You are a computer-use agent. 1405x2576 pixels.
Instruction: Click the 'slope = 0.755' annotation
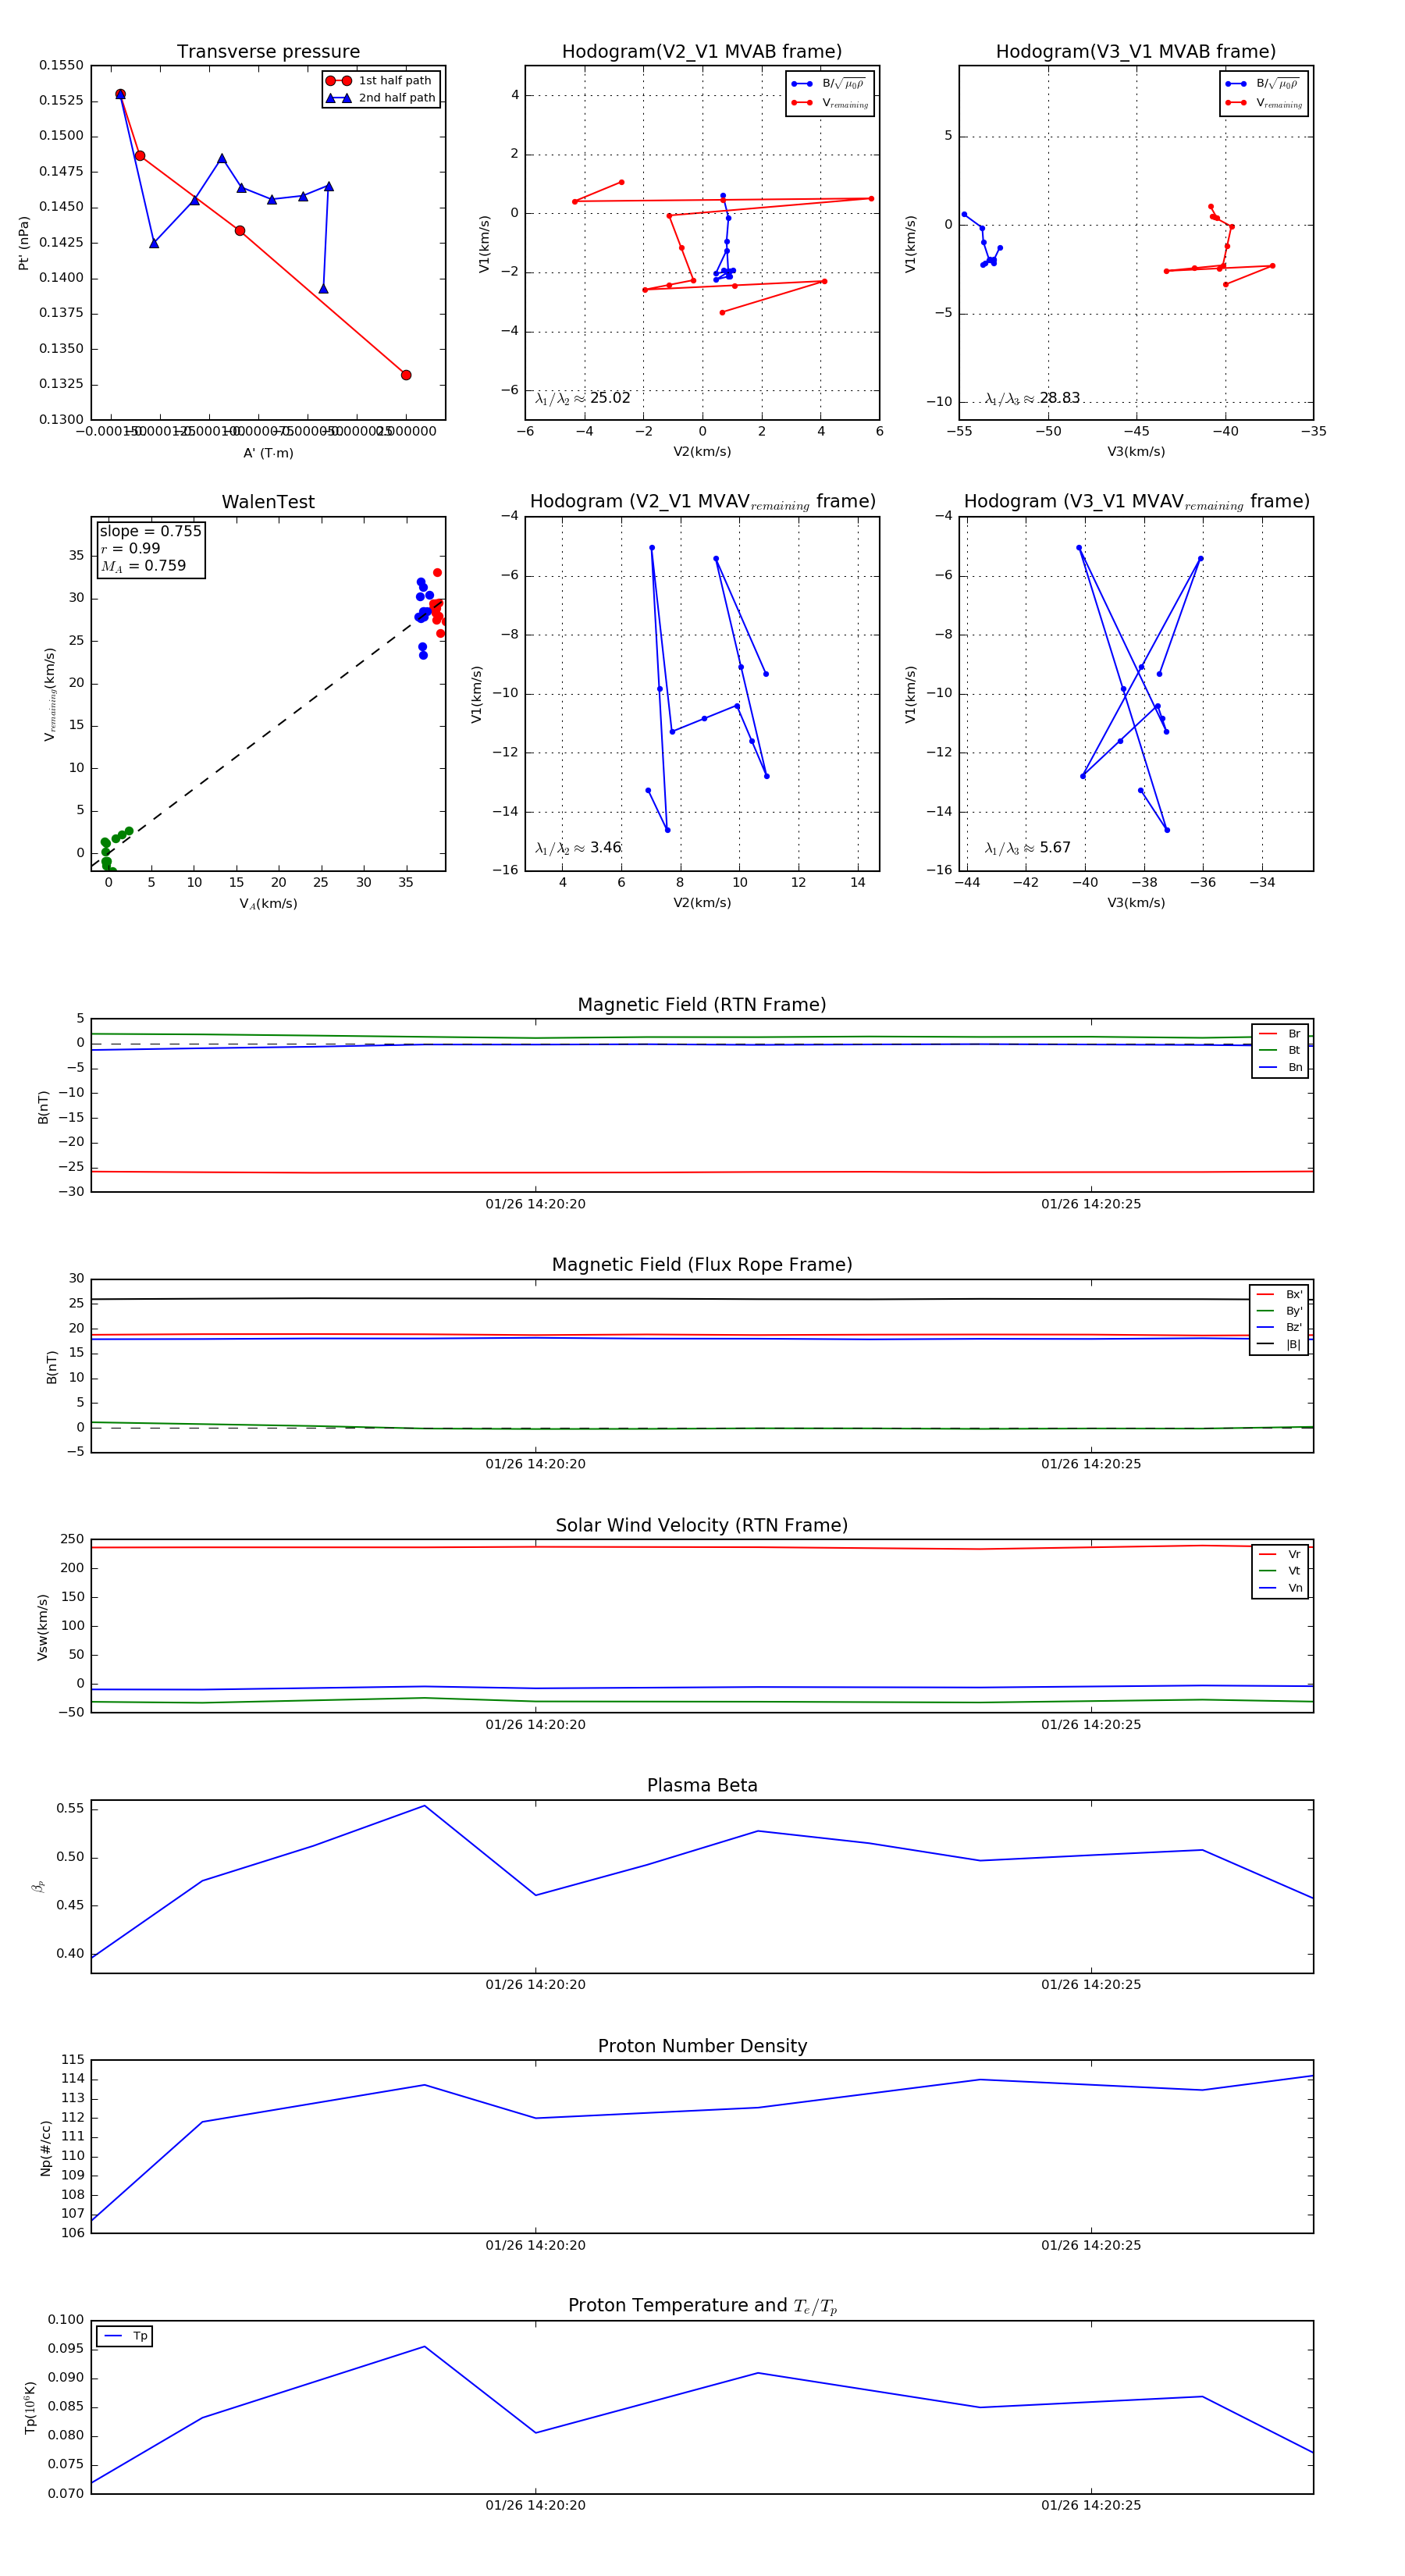coord(150,531)
